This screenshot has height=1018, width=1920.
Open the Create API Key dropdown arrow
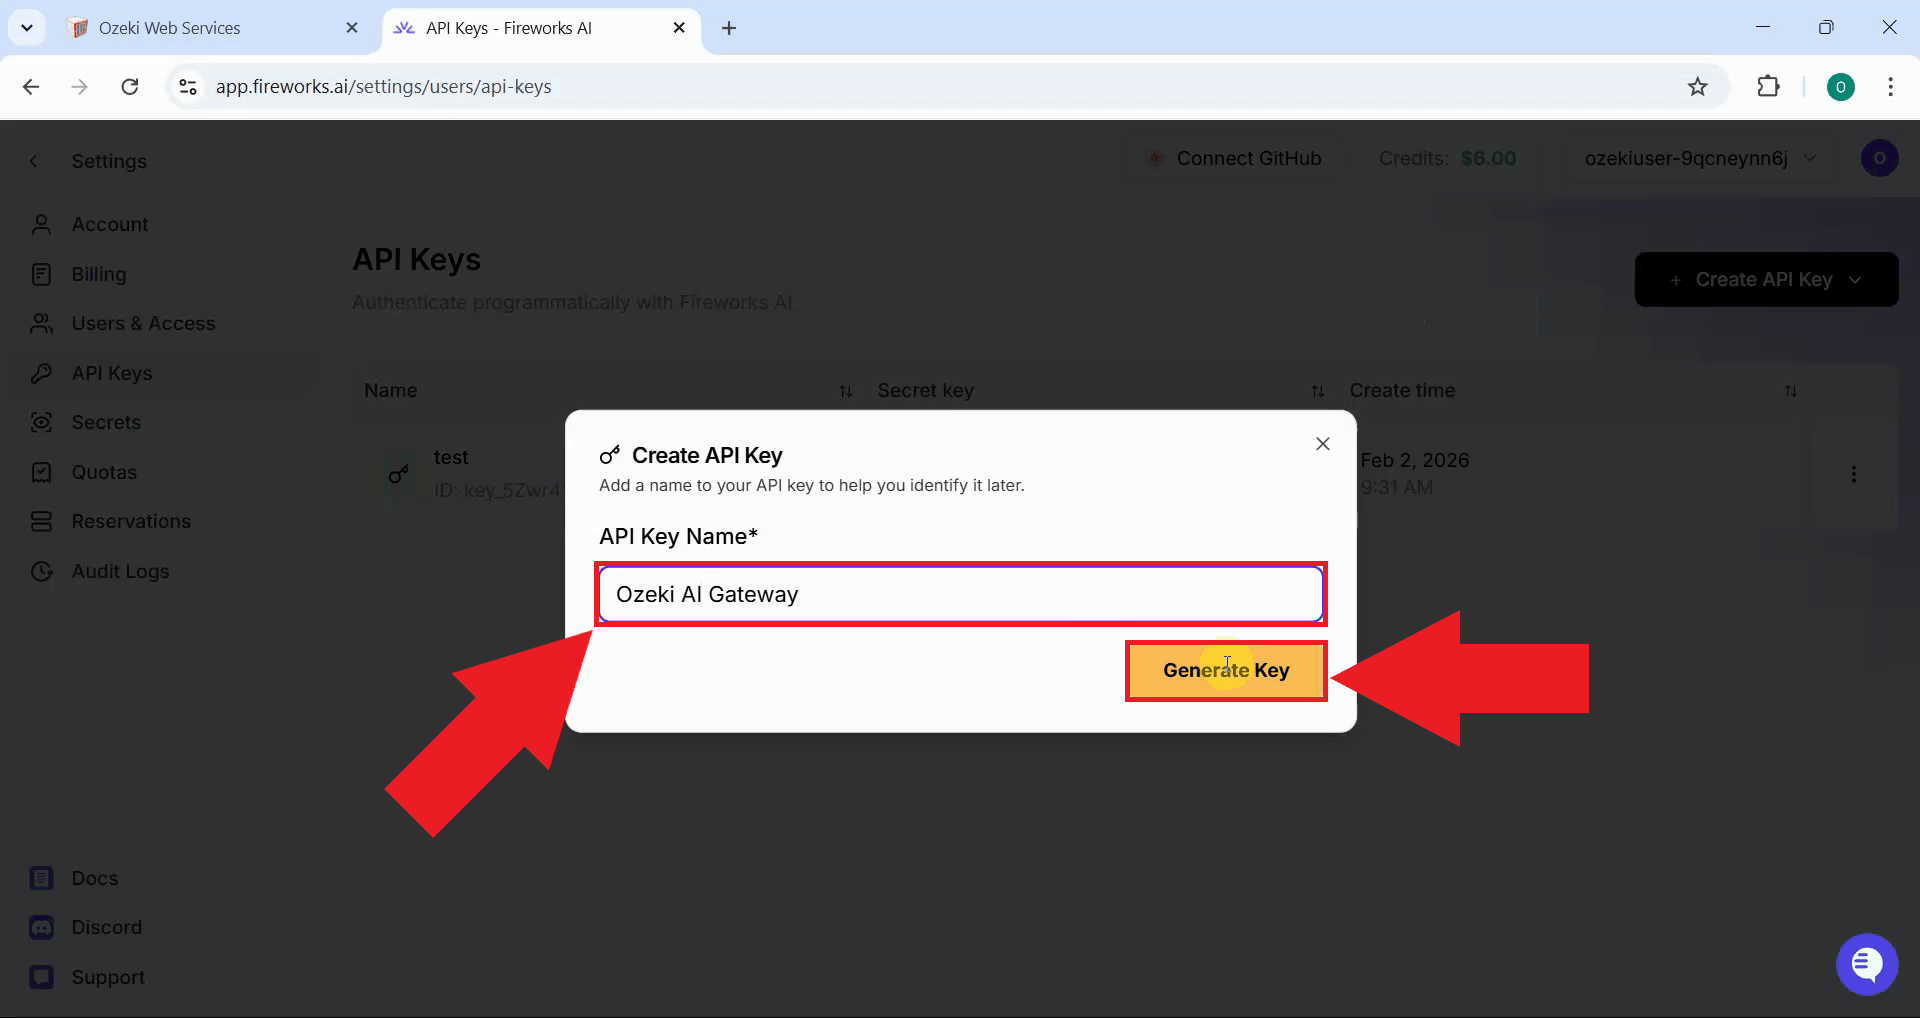[x=1857, y=279]
